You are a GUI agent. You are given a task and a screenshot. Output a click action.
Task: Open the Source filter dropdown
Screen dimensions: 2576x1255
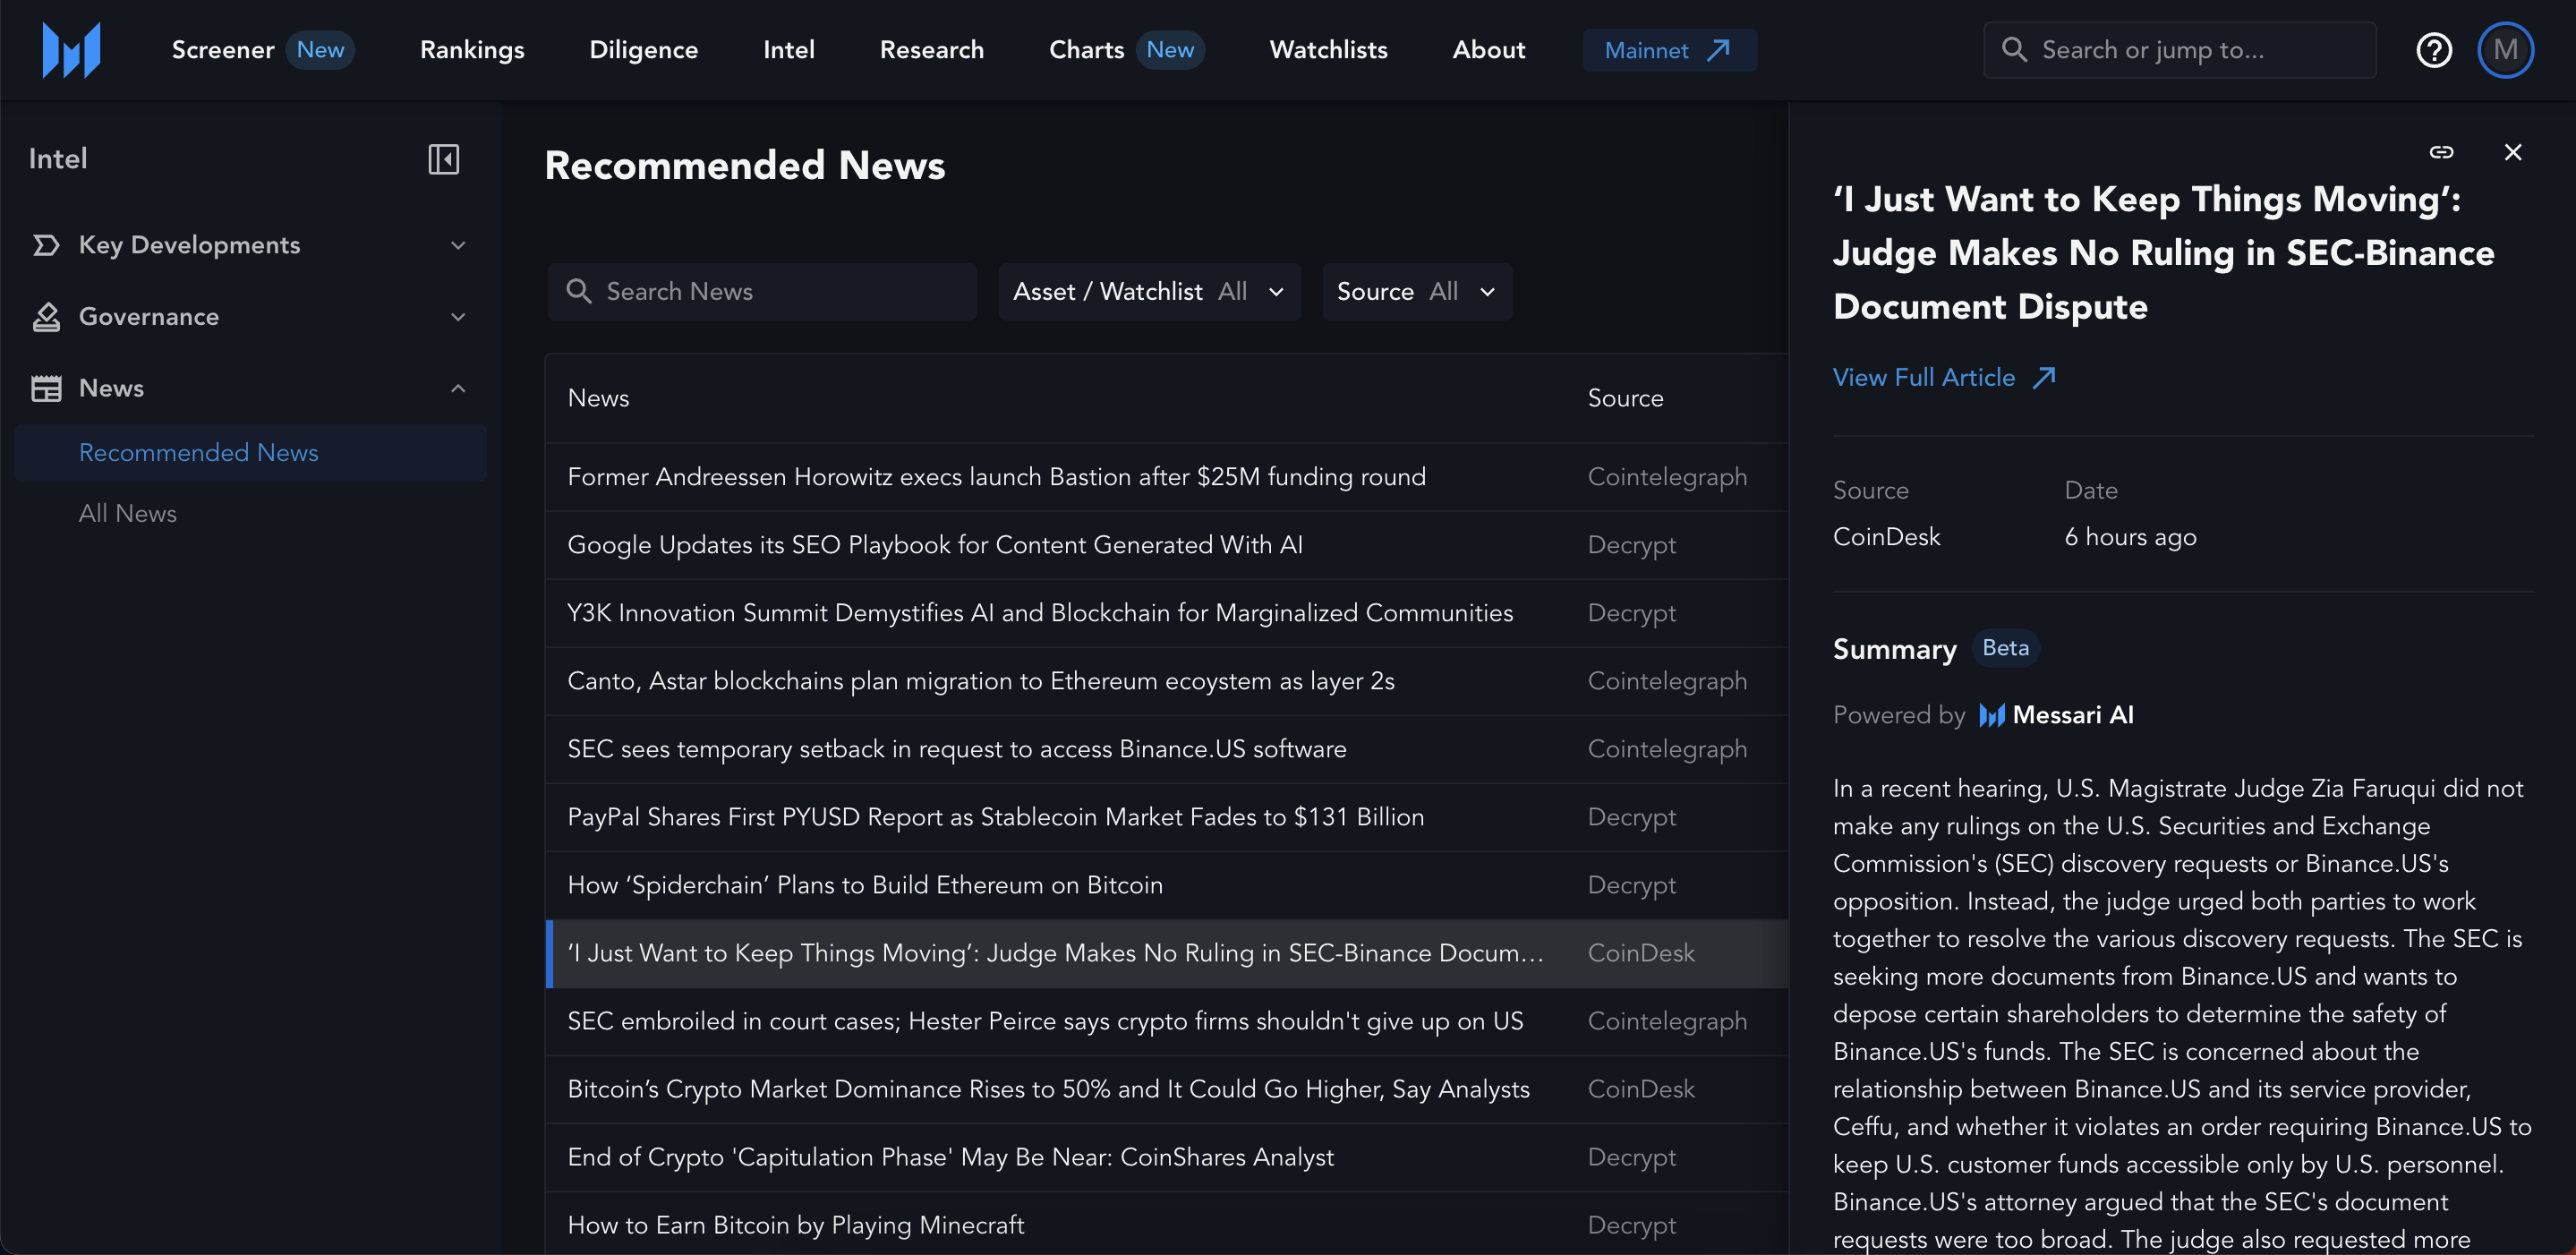coord(1416,292)
